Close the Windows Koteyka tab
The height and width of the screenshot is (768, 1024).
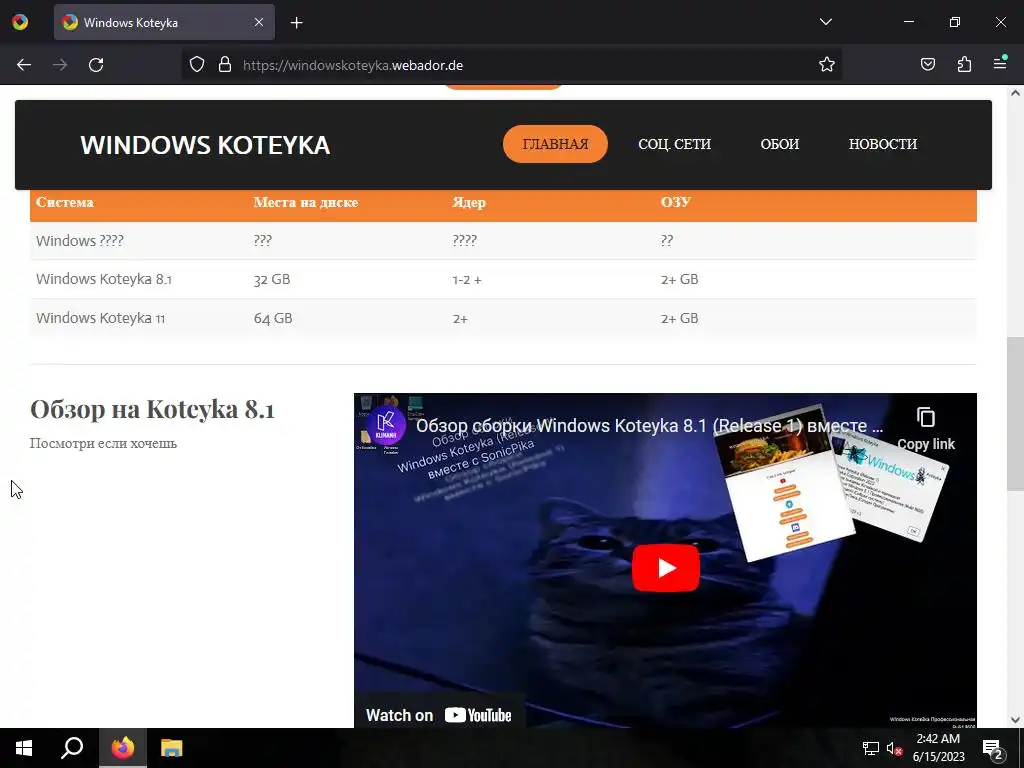[x=259, y=22]
